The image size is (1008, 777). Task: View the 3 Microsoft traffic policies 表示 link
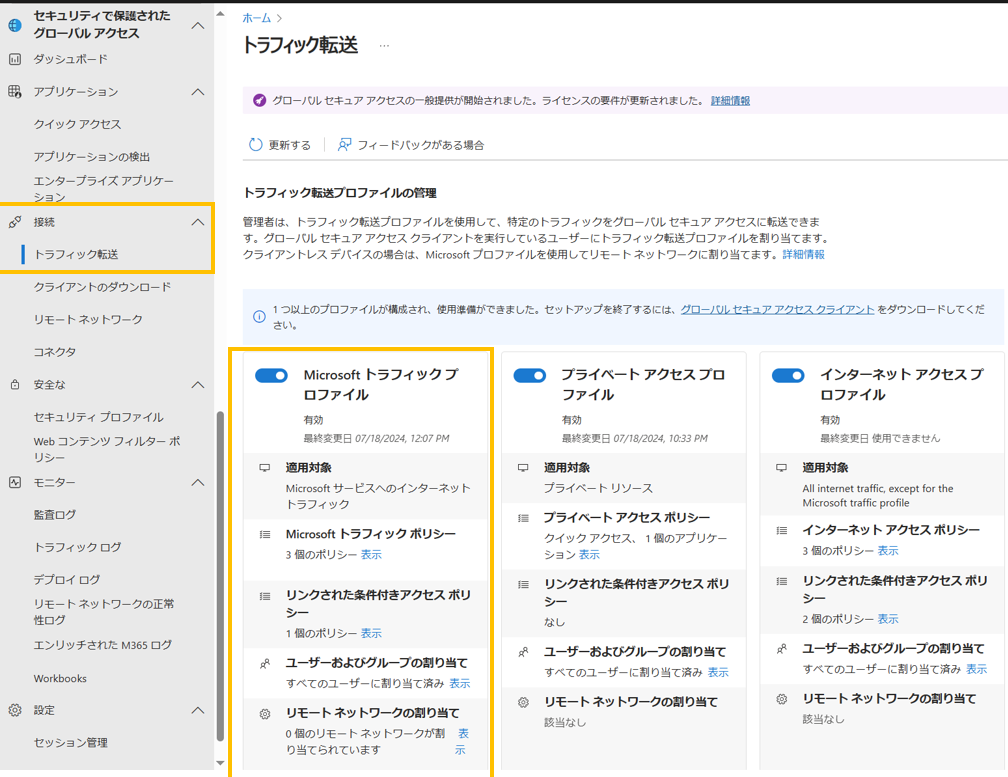coord(371,555)
